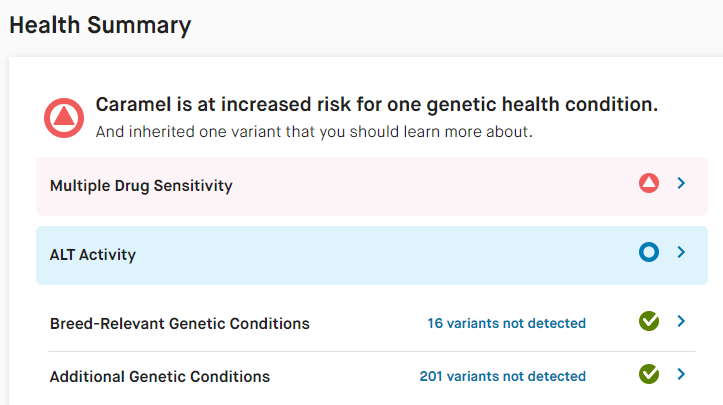This screenshot has height=405, width=723.
Task: Click green checkmark for Breed-Relevant Genetic Conditions
Action: 649,322
